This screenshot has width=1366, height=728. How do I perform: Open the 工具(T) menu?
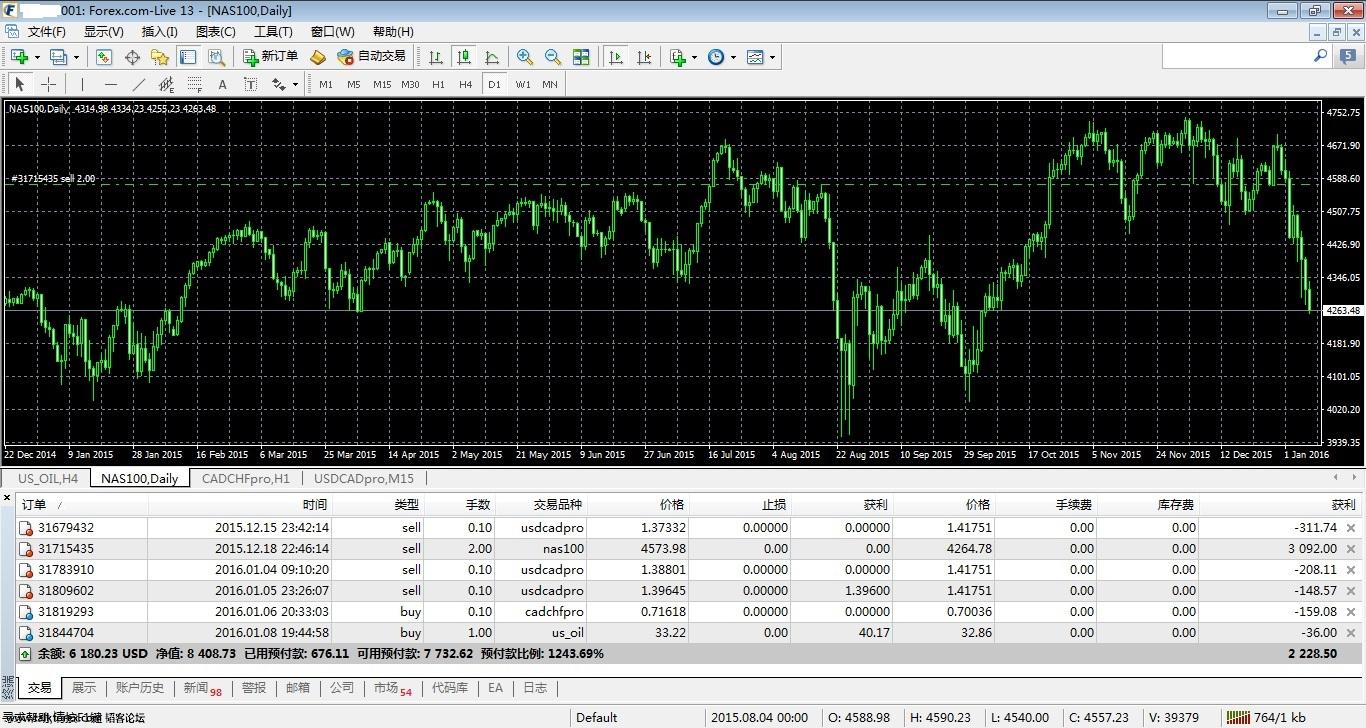pos(273,32)
